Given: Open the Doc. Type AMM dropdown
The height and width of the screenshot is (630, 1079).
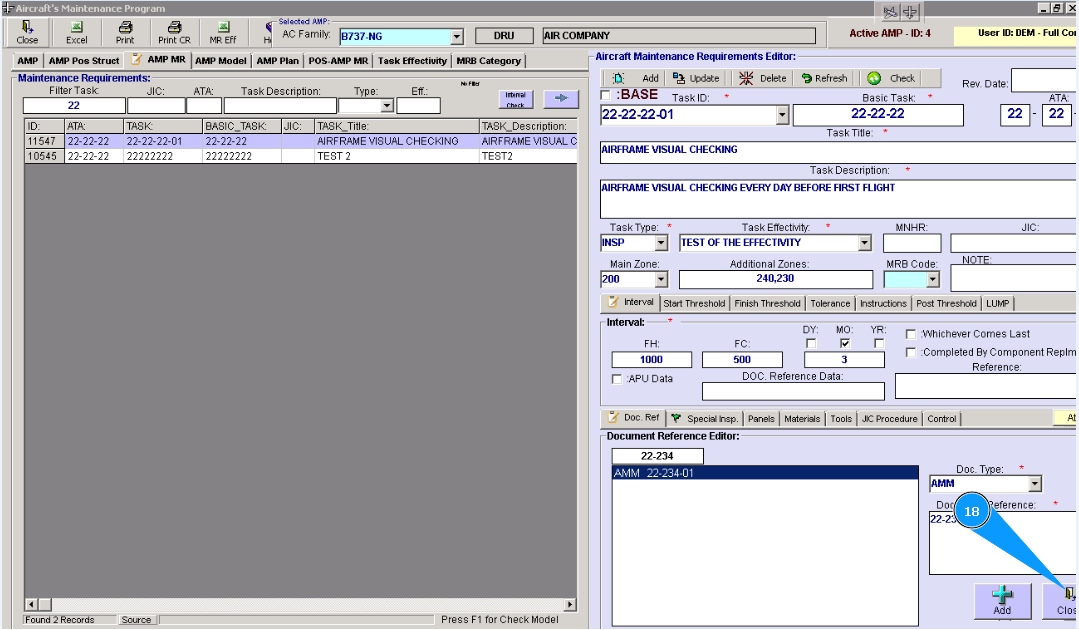Looking at the screenshot, I should pos(1034,484).
